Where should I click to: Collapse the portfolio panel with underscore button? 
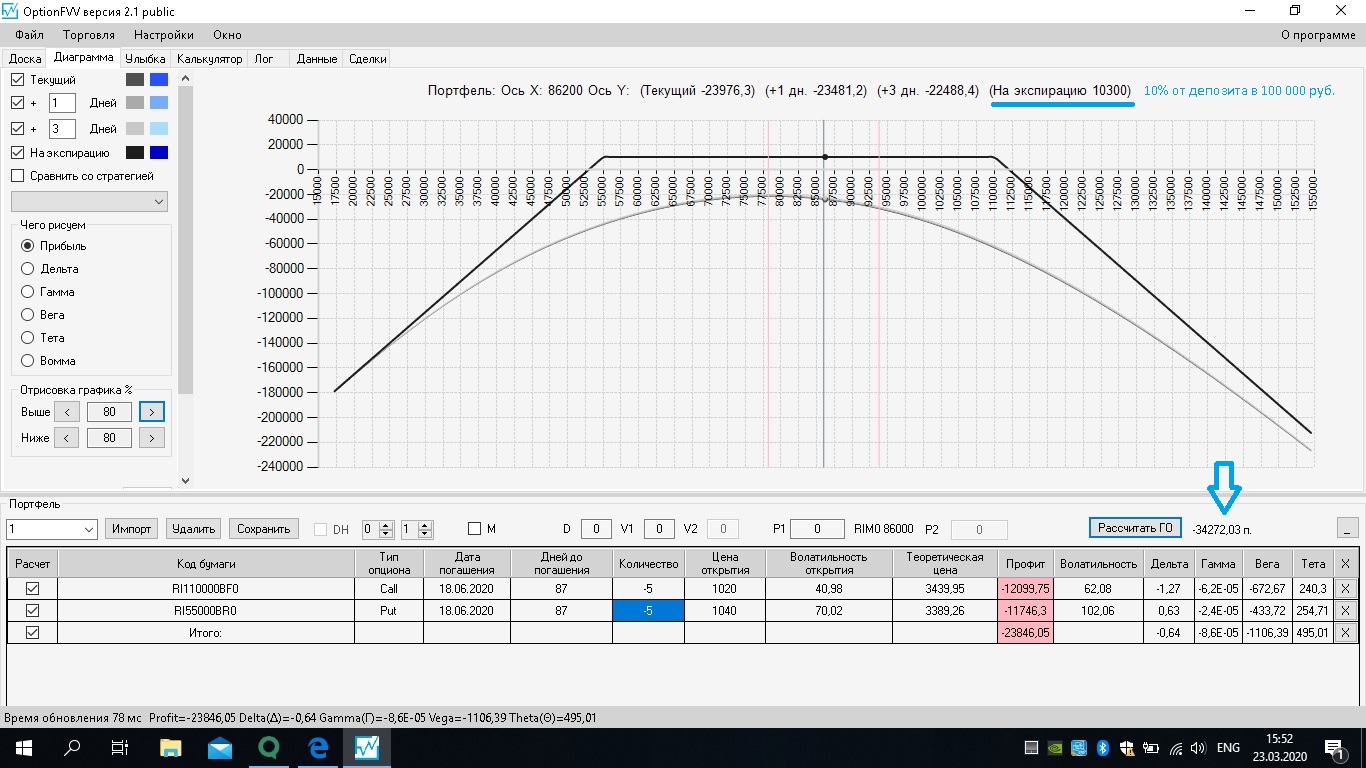point(1348,528)
